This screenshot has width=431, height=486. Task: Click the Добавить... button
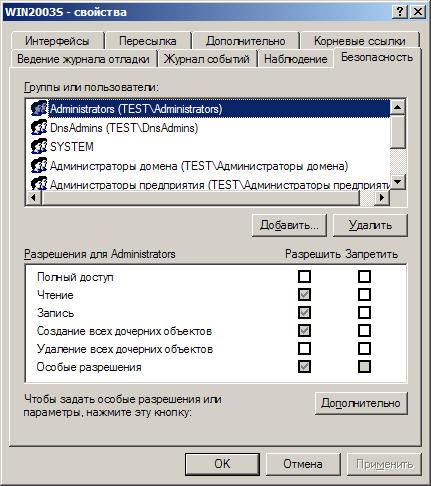coord(289,225)
